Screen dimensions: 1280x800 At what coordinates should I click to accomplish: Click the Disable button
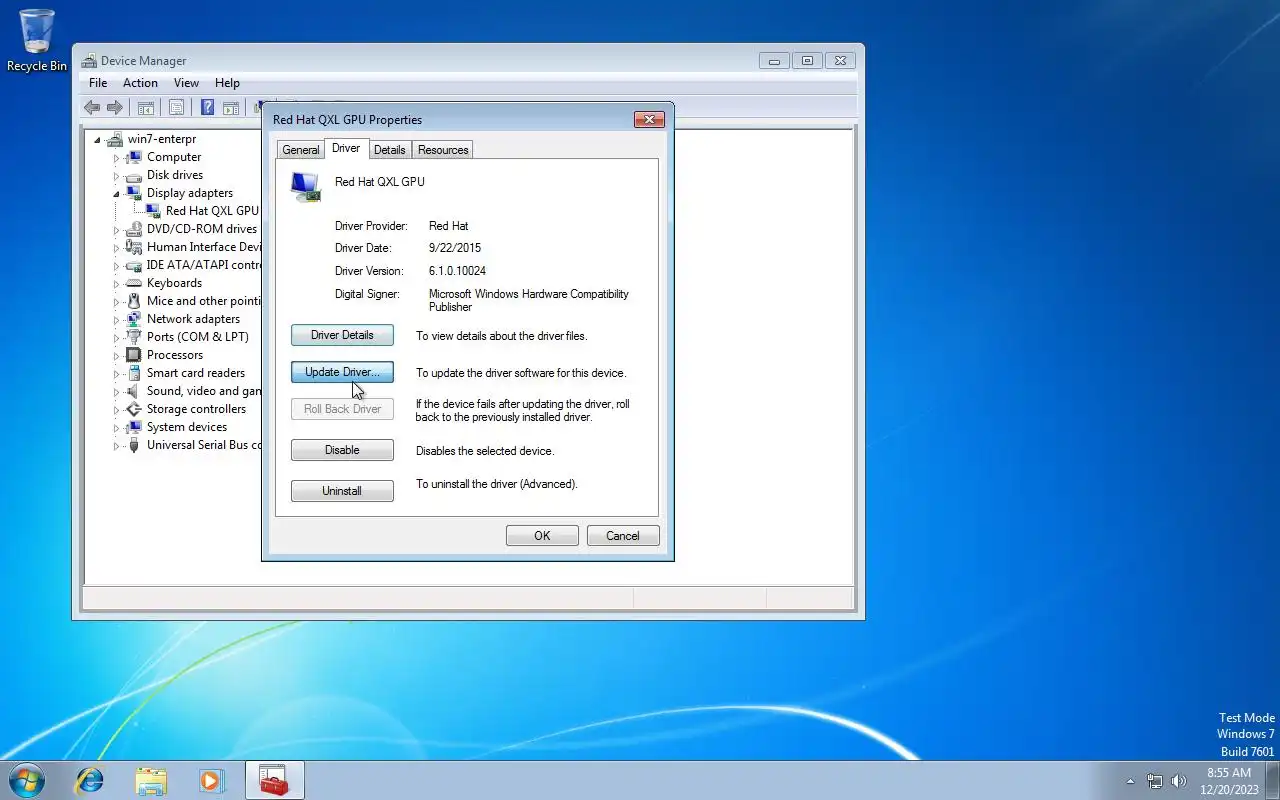342,450
